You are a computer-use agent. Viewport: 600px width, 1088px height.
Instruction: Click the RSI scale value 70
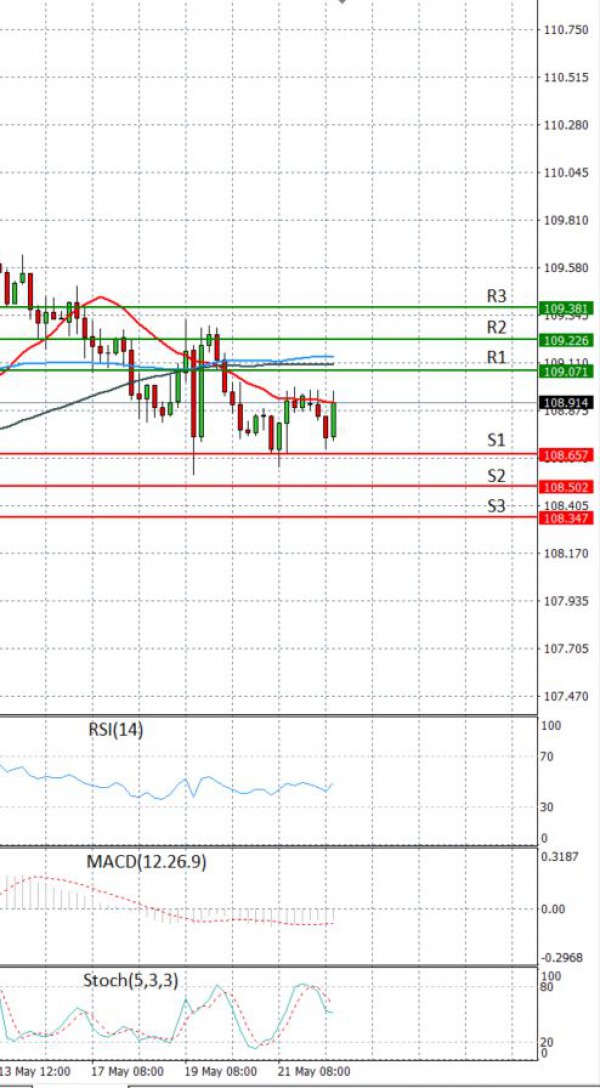(548, 756)
